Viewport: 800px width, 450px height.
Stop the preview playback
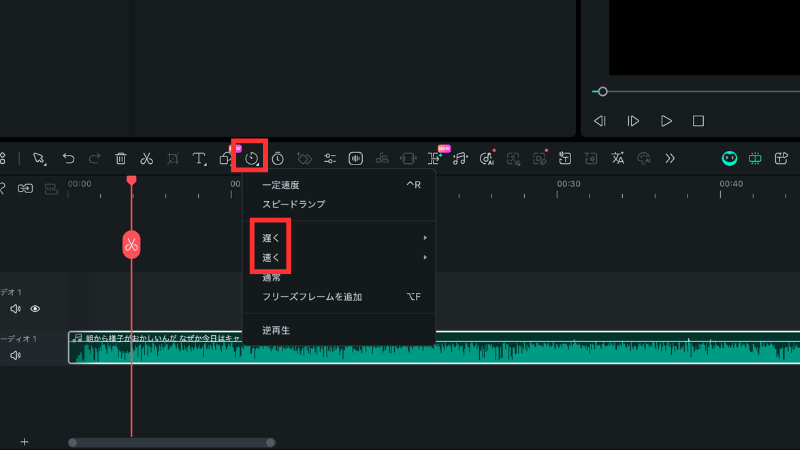point(698,121)
